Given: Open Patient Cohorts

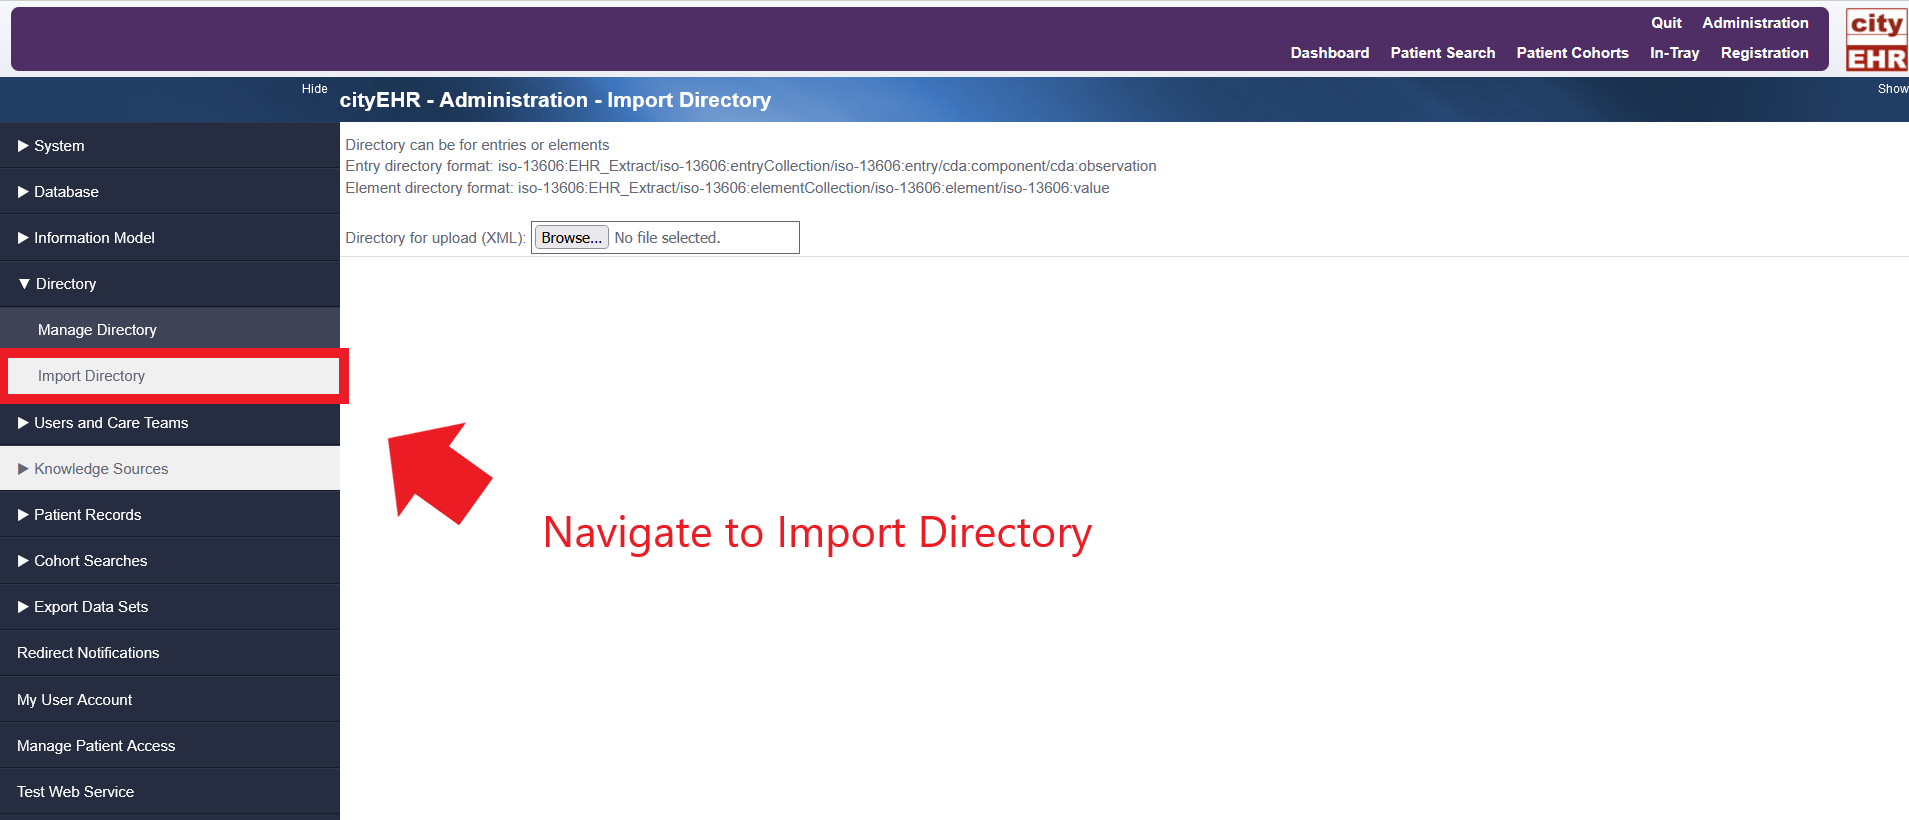Looking at the screenshot, I should [1572, 53].
